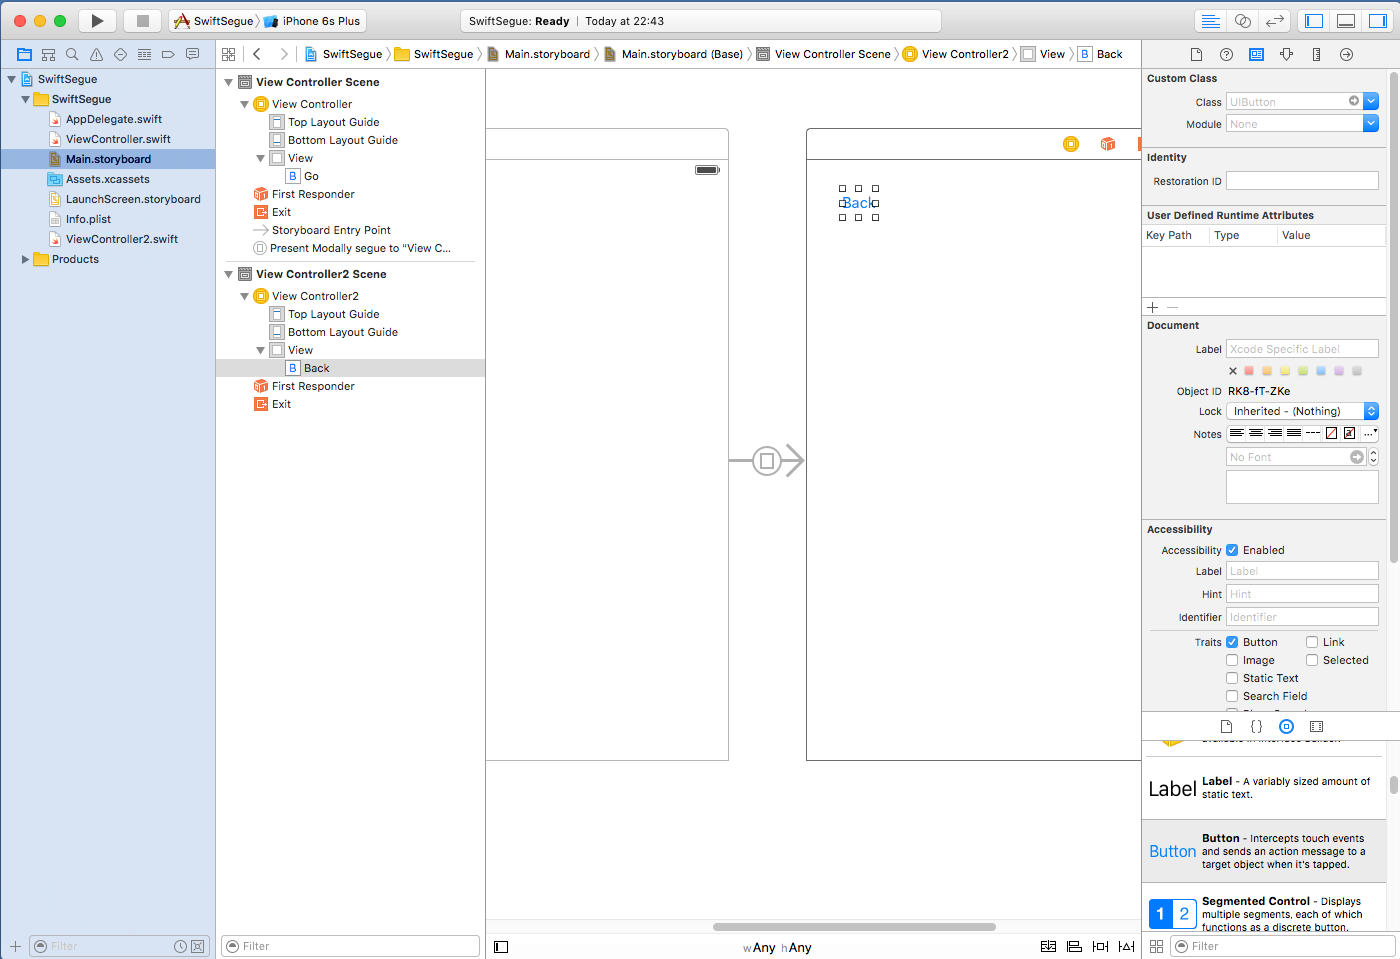
Task: Open the Attributes inspector
Action: [1286, 54]
